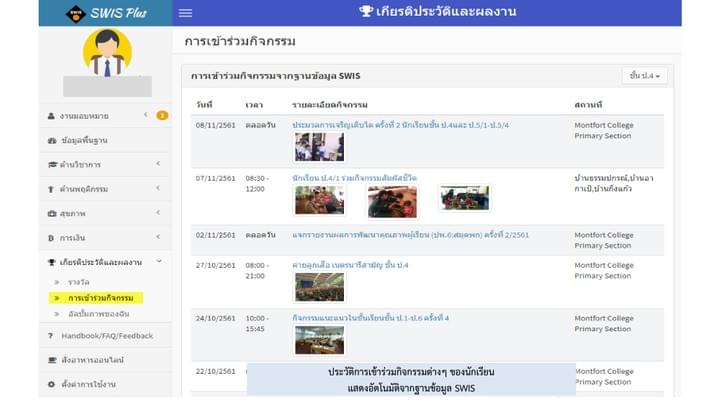
Task: Open the 02/11/2561 activity link
Action: click(x=411, y=235)
